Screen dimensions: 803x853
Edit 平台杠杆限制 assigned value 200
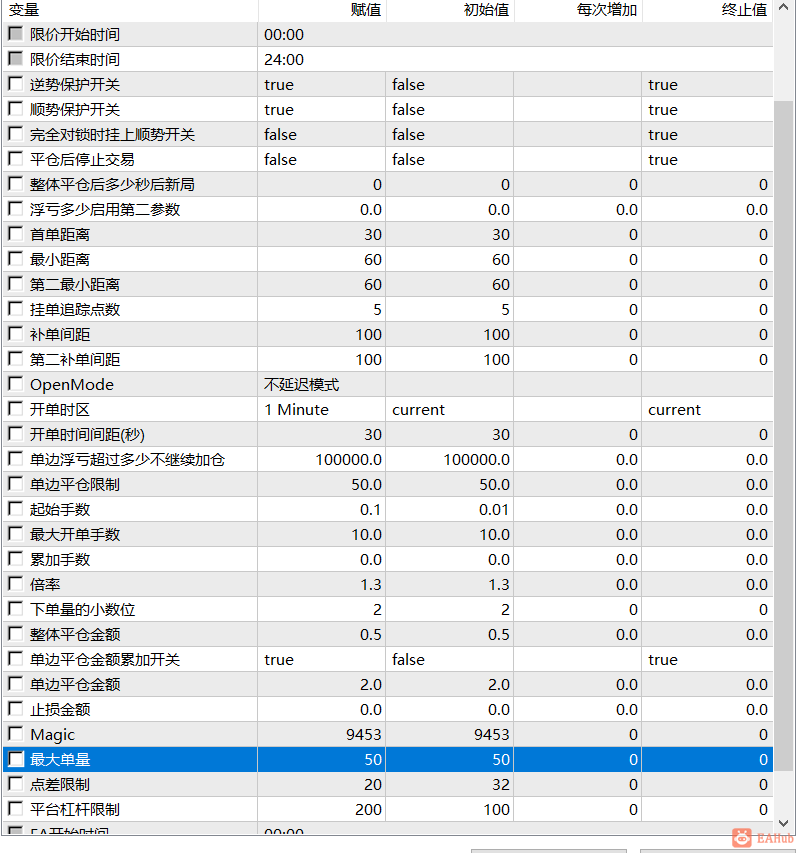pos(322,809)
